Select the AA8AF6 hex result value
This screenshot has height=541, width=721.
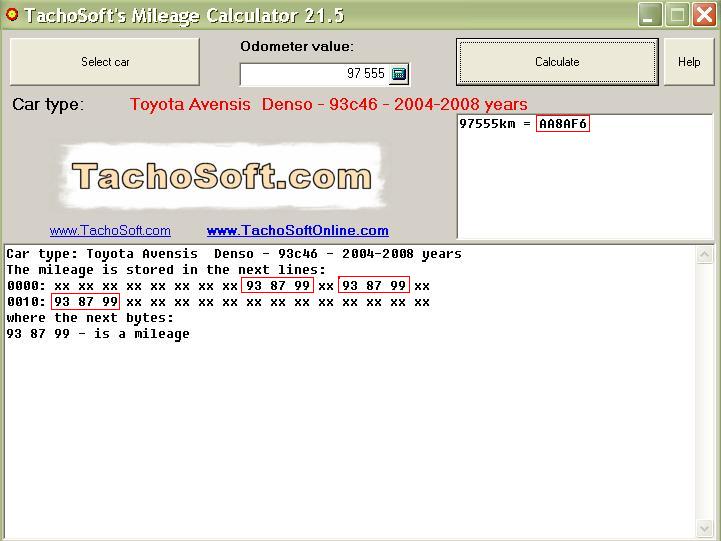click(562, 124)
